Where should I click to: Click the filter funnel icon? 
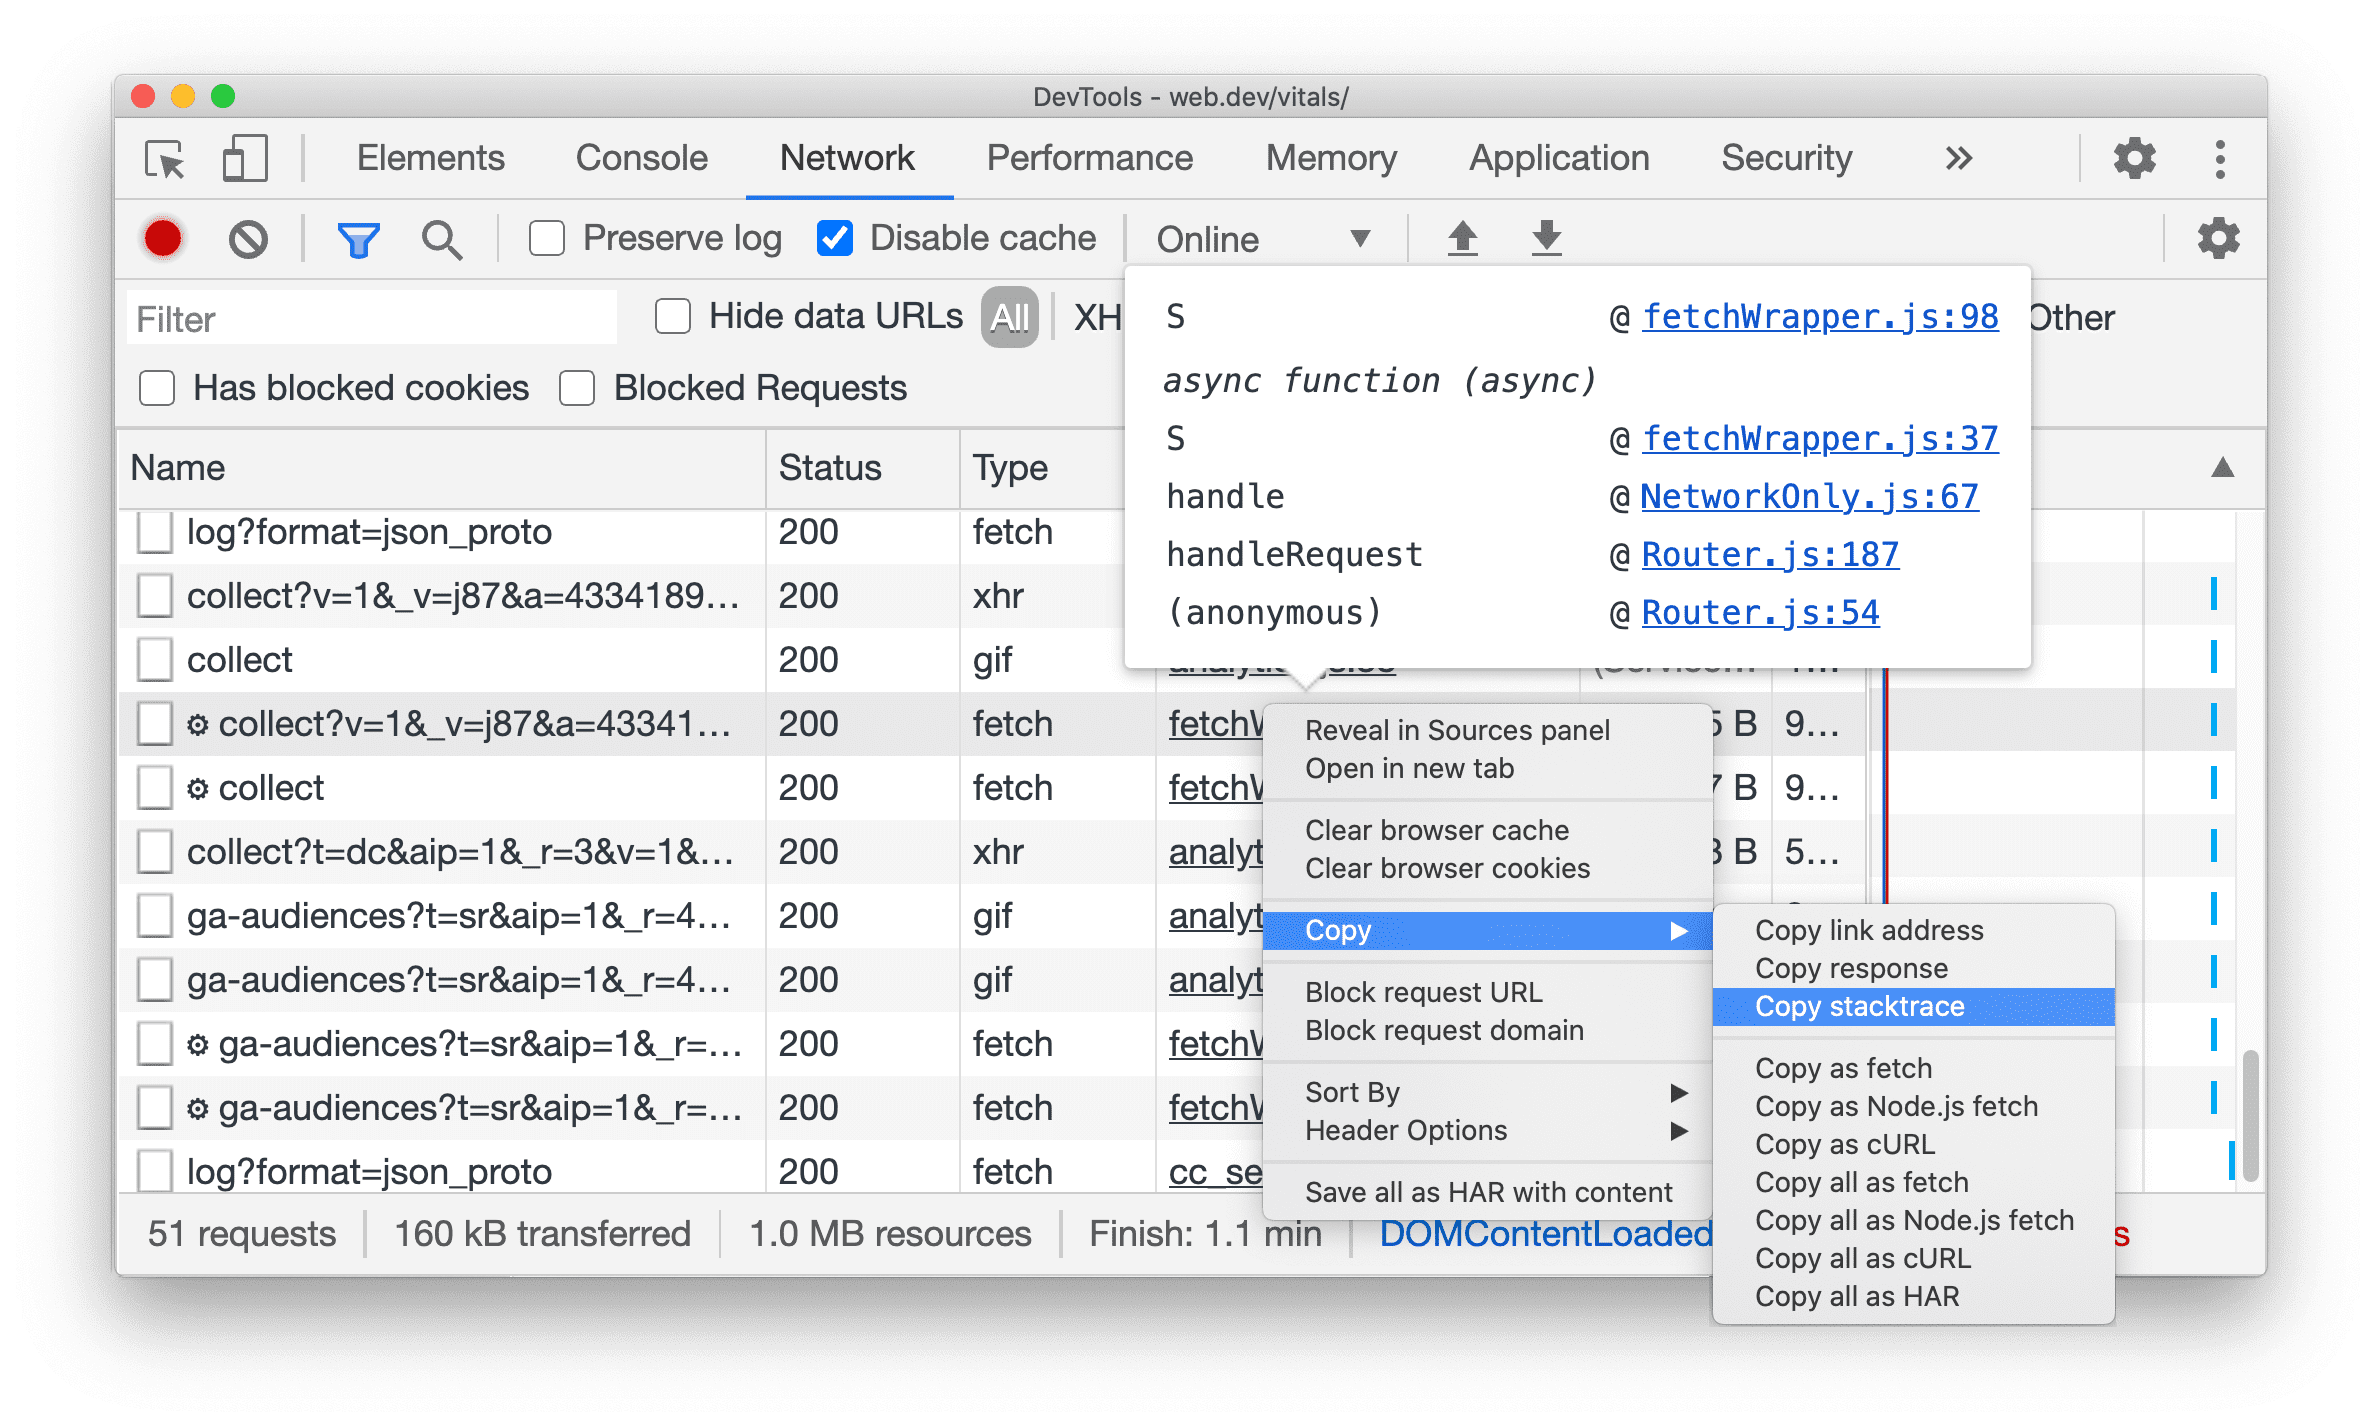pos(355,238)
